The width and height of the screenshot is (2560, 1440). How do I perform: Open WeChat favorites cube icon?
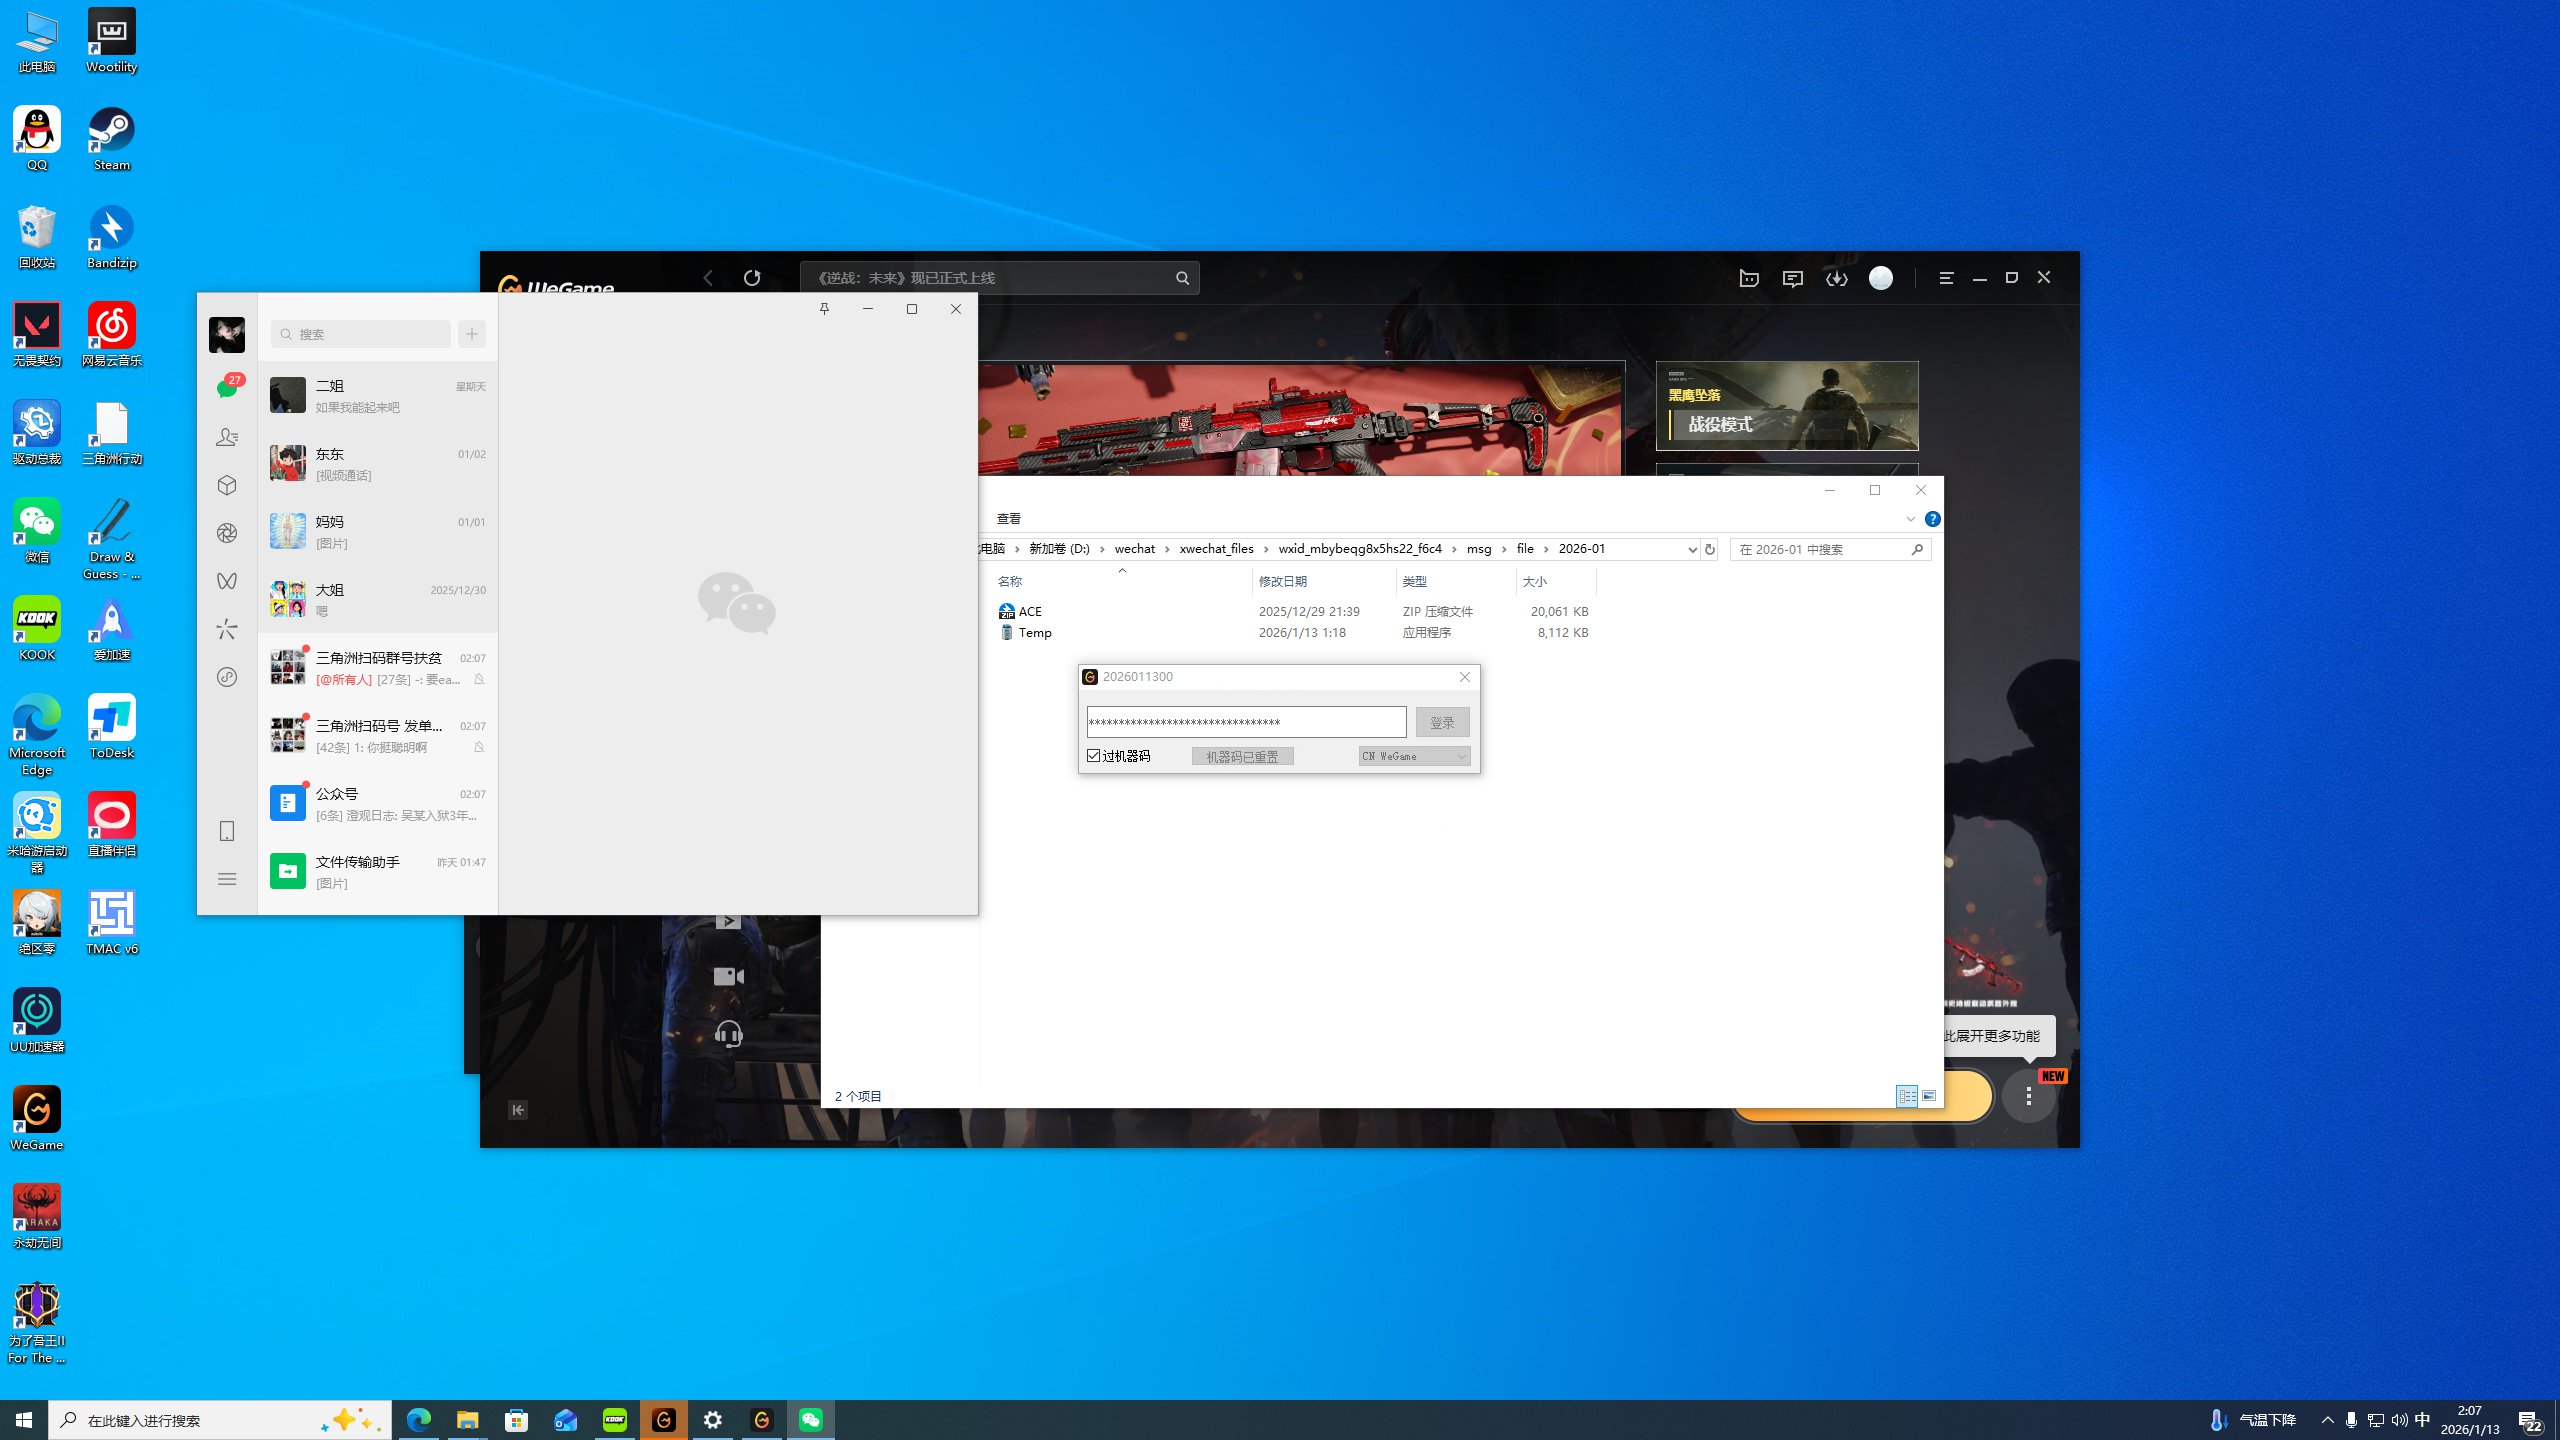pyautogui.click(x=227, y=485)
